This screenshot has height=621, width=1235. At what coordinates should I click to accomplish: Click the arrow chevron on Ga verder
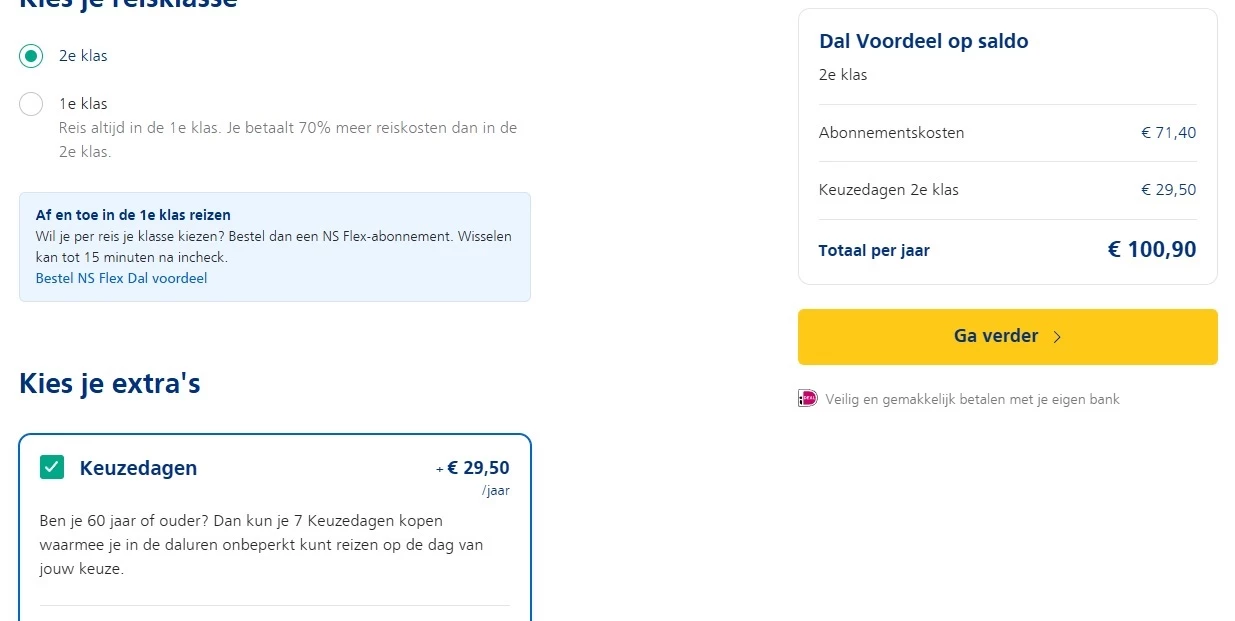(1058, 337)
